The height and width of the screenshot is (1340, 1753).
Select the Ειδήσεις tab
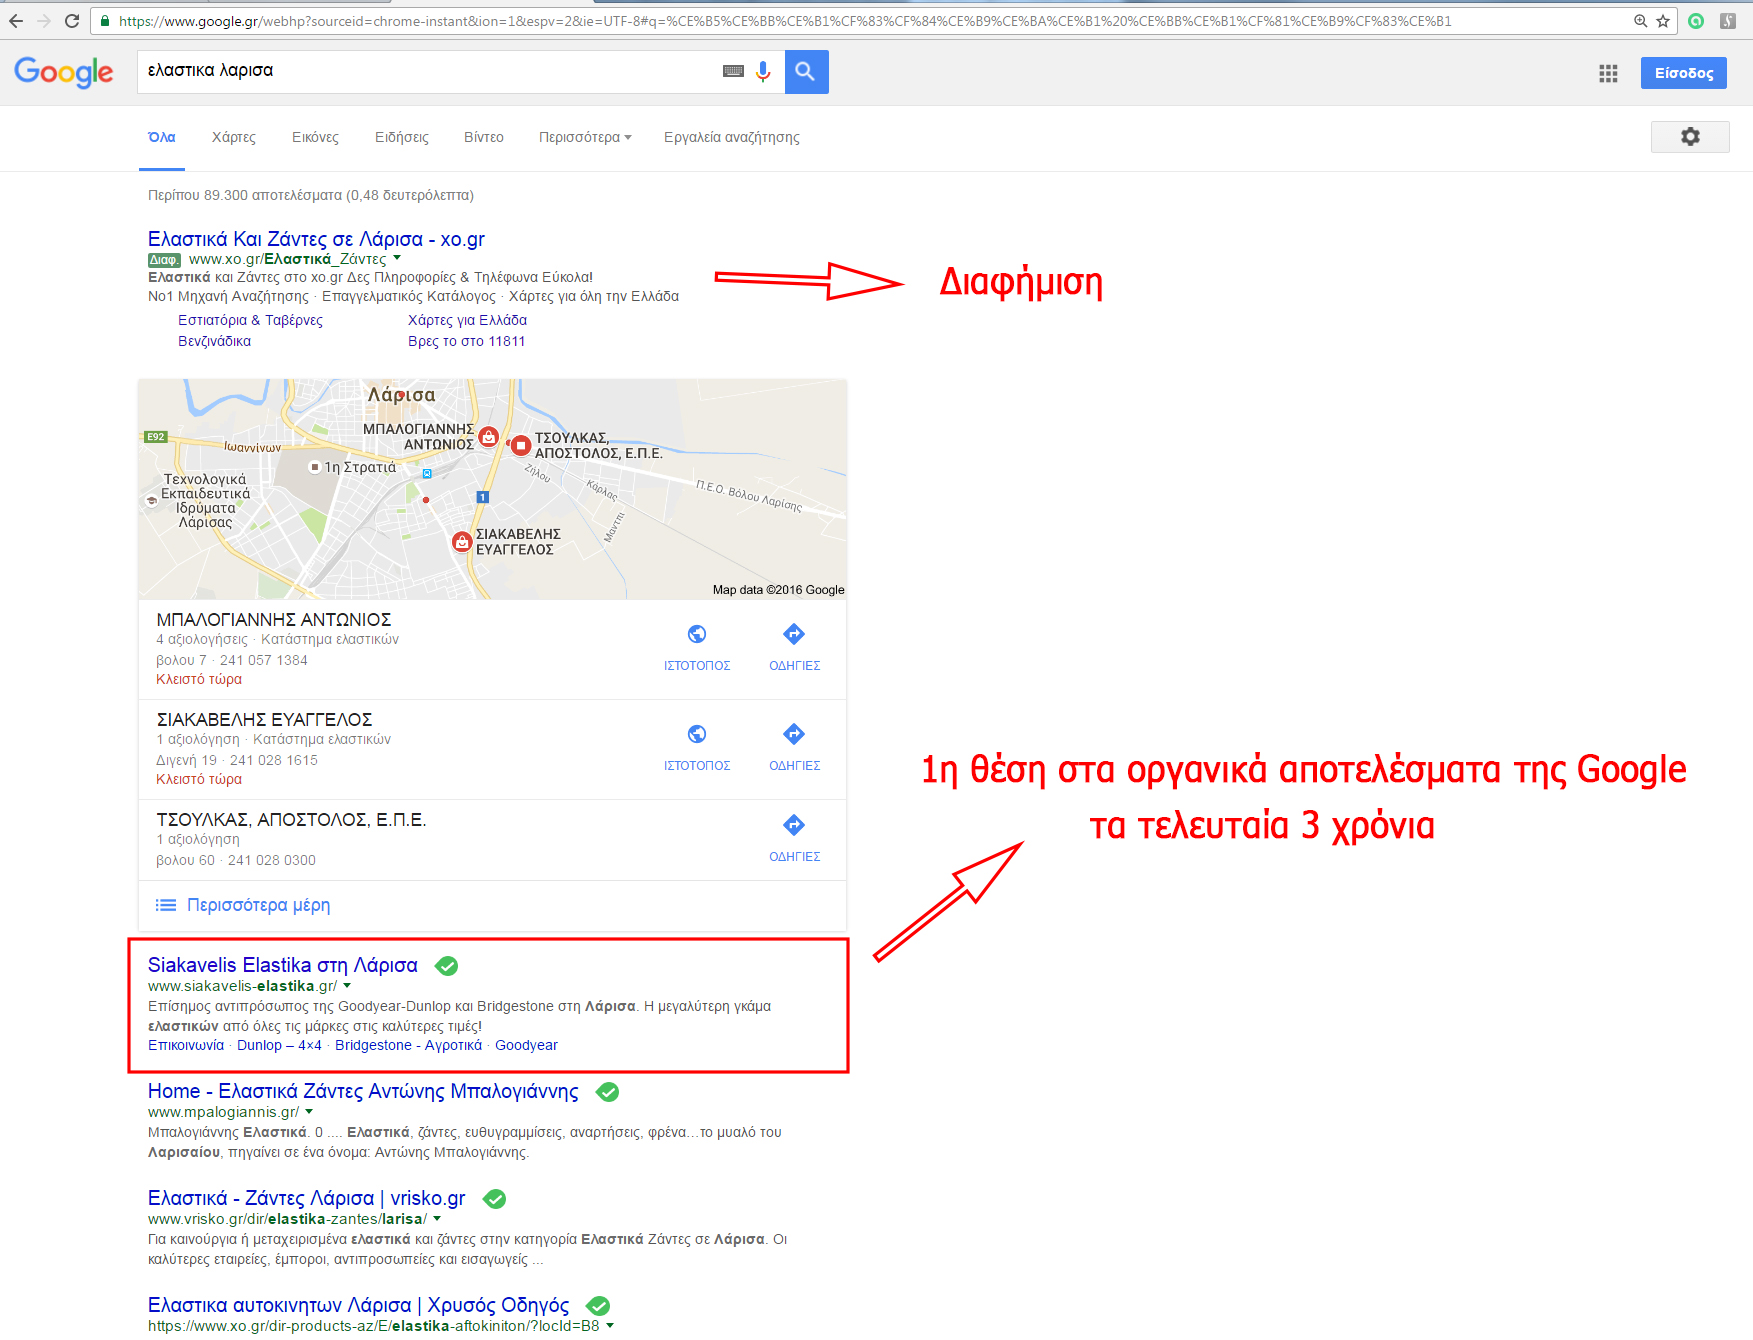tap(402, 137)
